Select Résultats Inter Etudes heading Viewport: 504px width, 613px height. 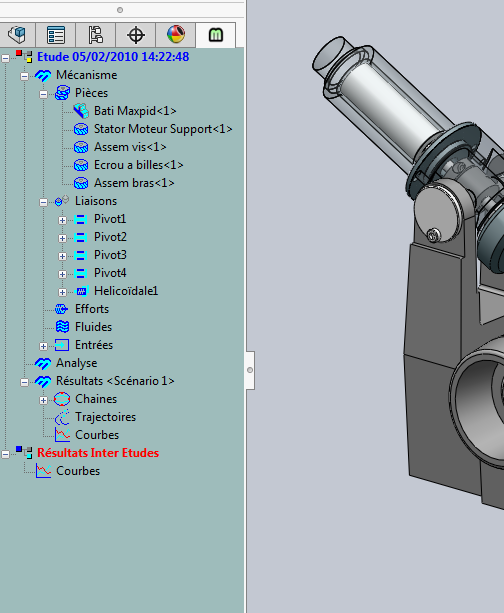pyautogui.click(x=98, y=453)
